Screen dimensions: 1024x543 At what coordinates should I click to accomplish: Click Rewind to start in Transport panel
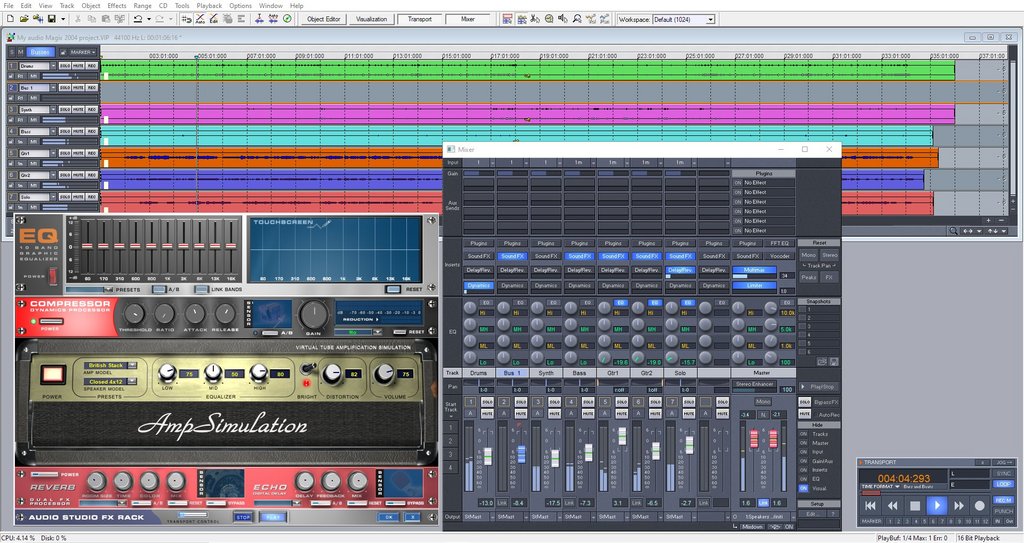[871, 506]
